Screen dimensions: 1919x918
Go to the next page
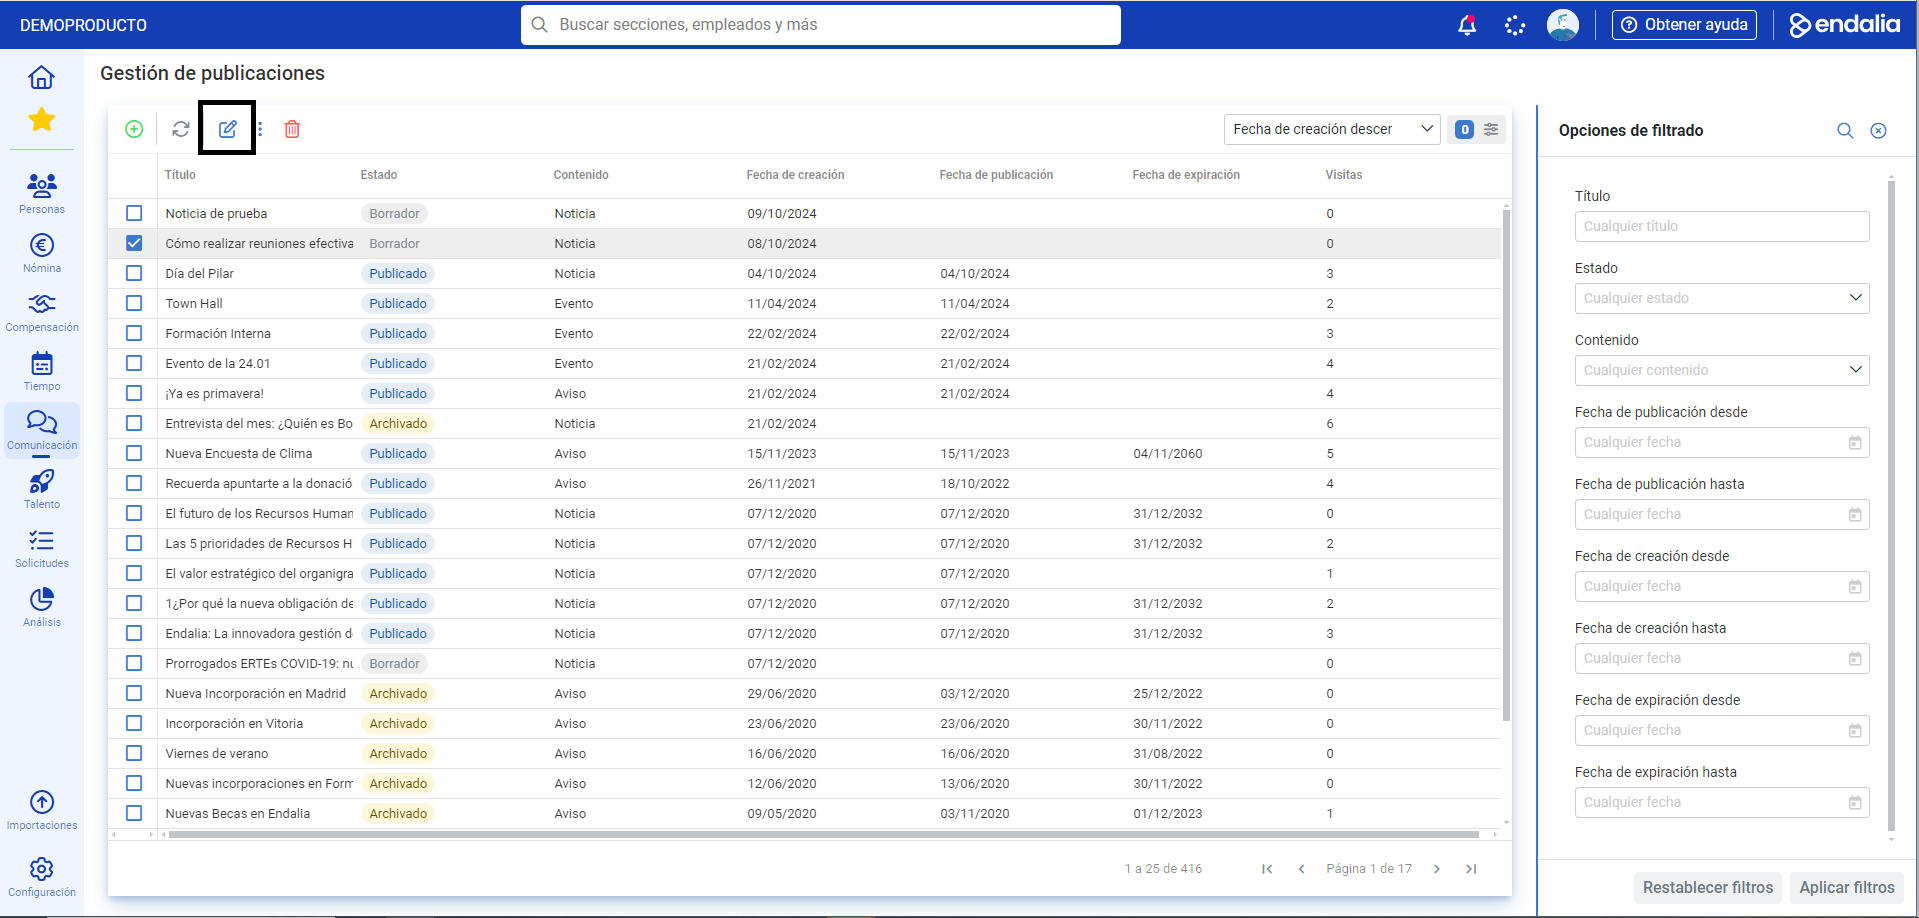(x=1437, y=869)
